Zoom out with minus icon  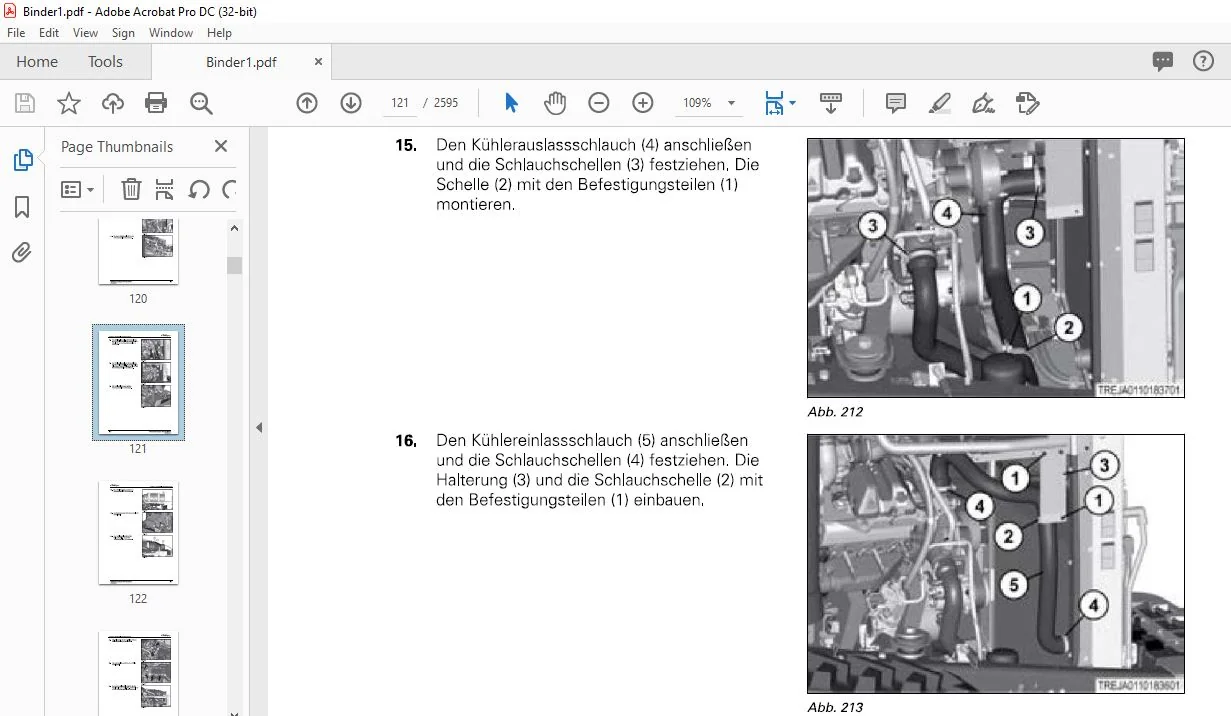tap(599, 103)
